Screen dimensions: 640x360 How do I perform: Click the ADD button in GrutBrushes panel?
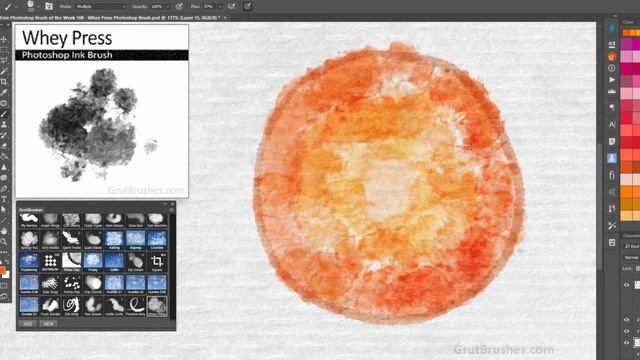click(x=27, y=324)
